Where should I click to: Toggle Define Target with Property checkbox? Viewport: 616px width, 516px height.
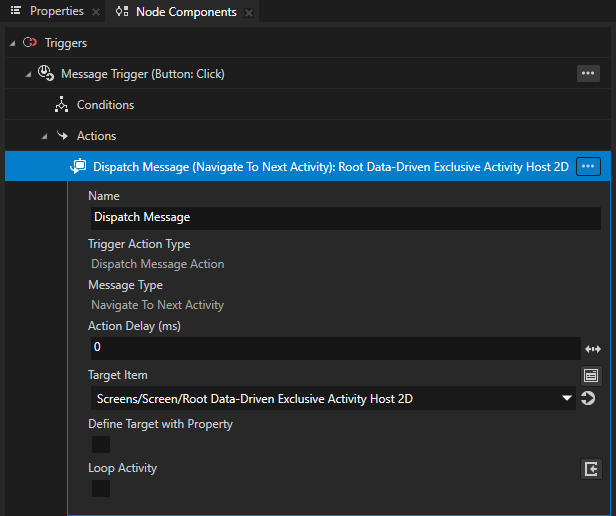101,444
